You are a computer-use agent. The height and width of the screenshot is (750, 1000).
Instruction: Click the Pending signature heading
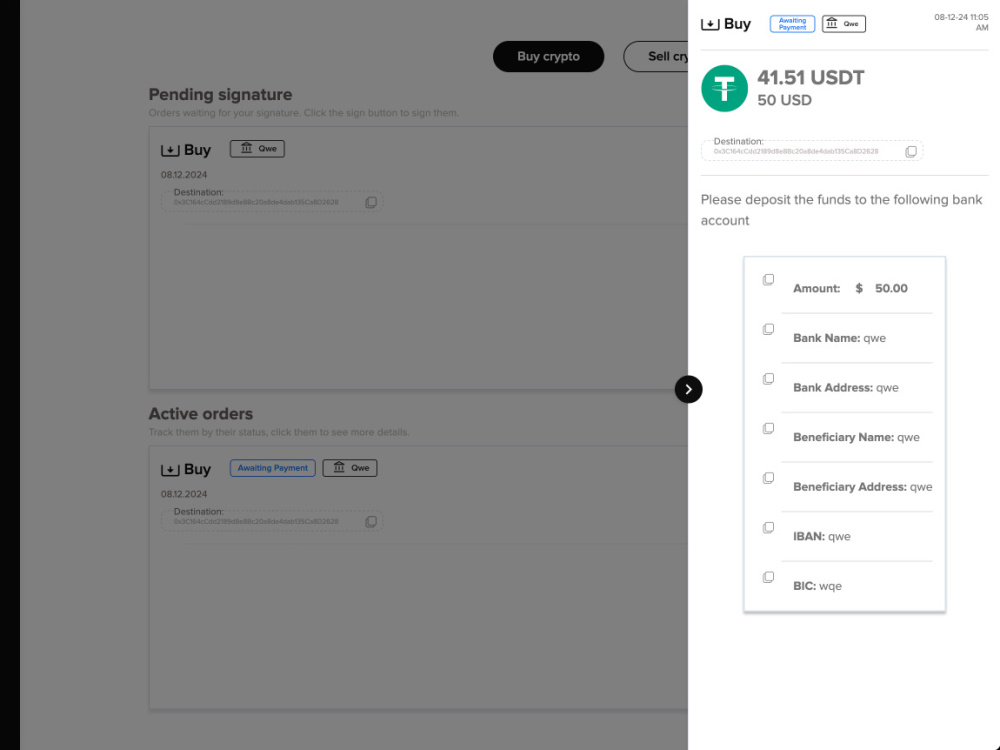coord(220,94)
